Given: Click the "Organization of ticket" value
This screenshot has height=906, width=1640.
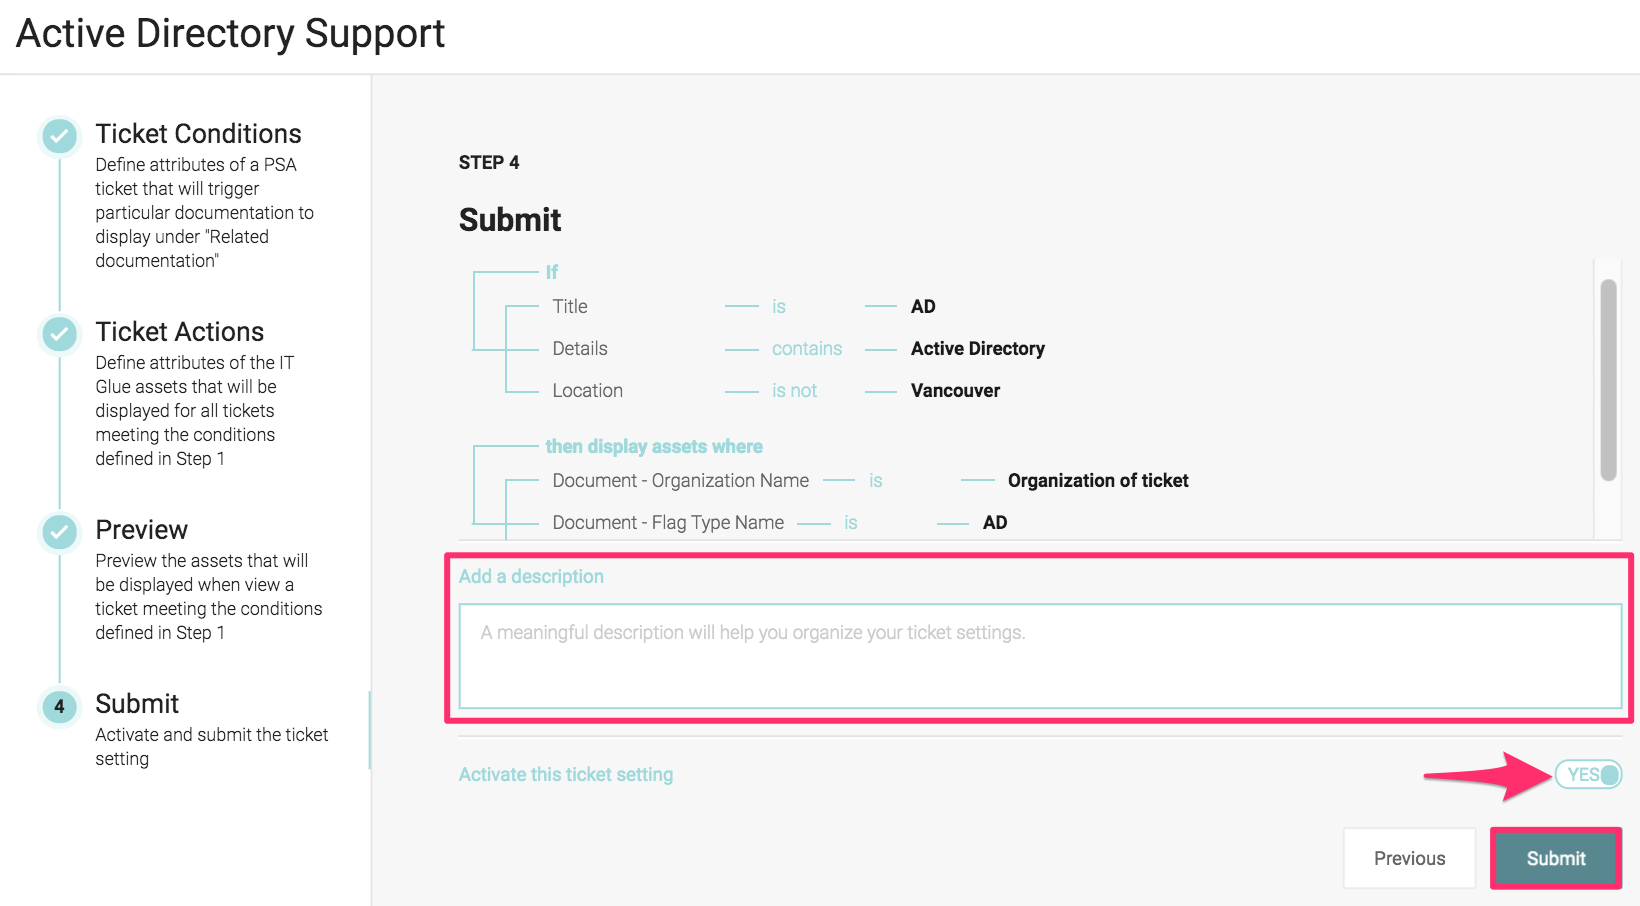Looking at the screenshot, I should 1098,480.
